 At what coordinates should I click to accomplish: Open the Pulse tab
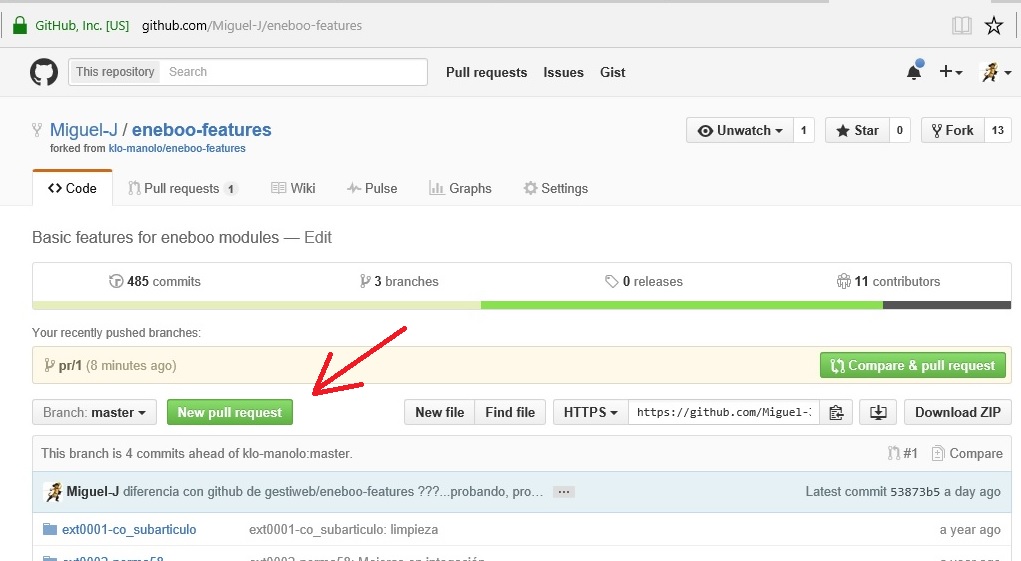pos(372,188)
